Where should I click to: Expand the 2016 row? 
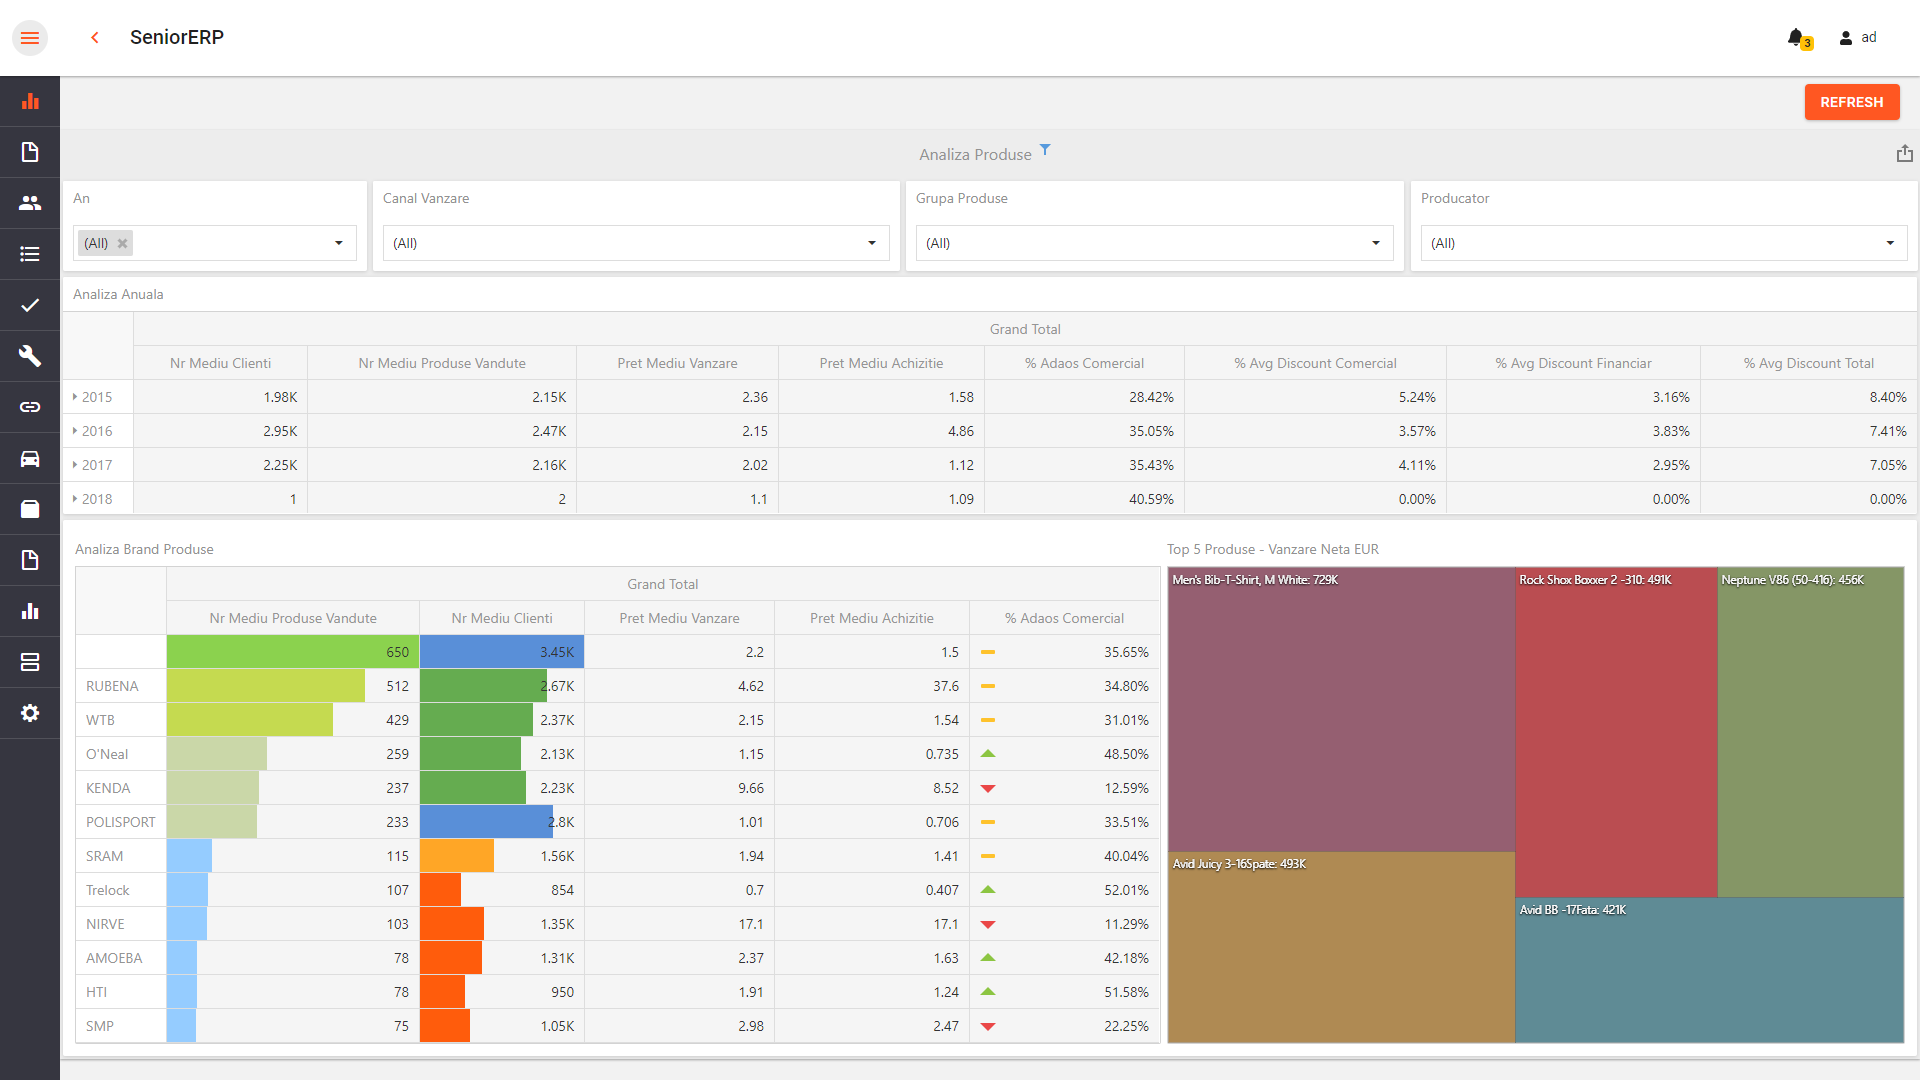tap(75, 431)
